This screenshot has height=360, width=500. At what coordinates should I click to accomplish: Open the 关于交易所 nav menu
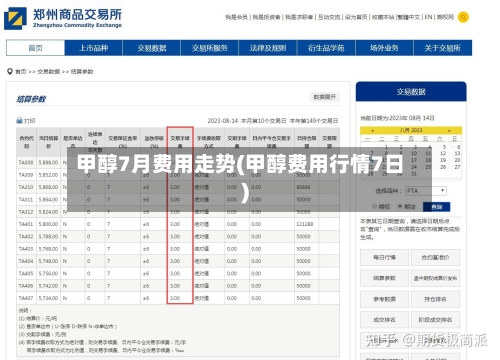[x=443, y=48]
